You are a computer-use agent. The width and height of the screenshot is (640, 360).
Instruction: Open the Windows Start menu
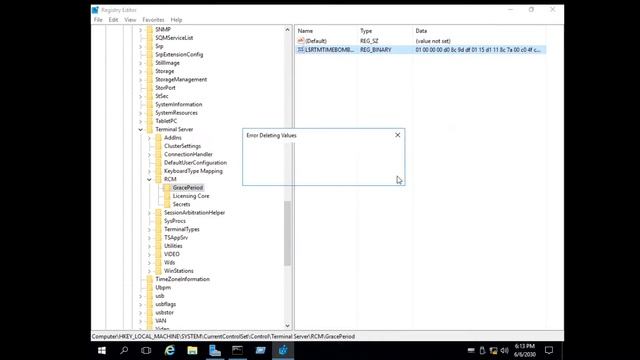102,350
